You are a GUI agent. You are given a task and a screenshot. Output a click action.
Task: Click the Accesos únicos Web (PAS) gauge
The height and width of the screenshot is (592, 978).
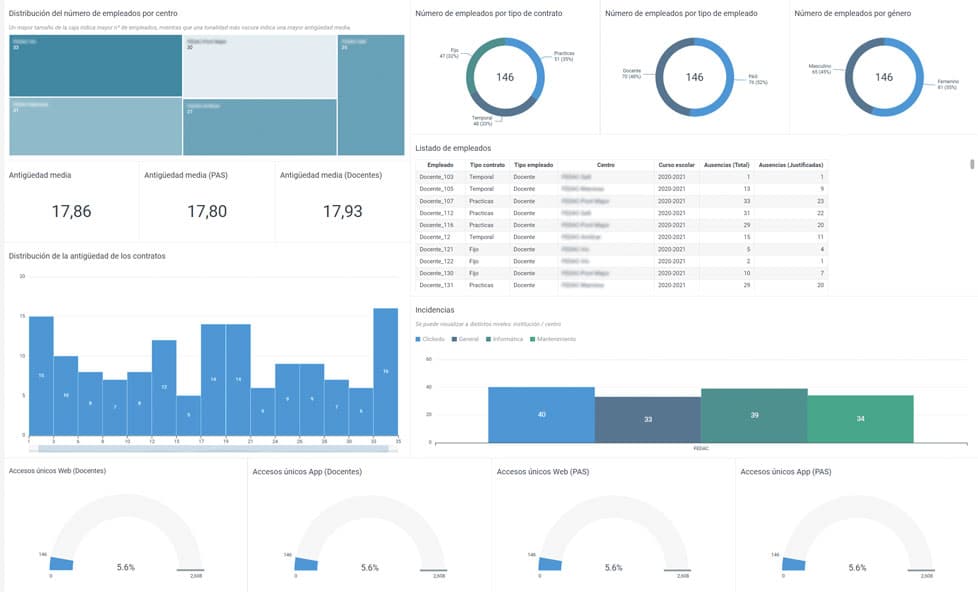pos(614,534)
